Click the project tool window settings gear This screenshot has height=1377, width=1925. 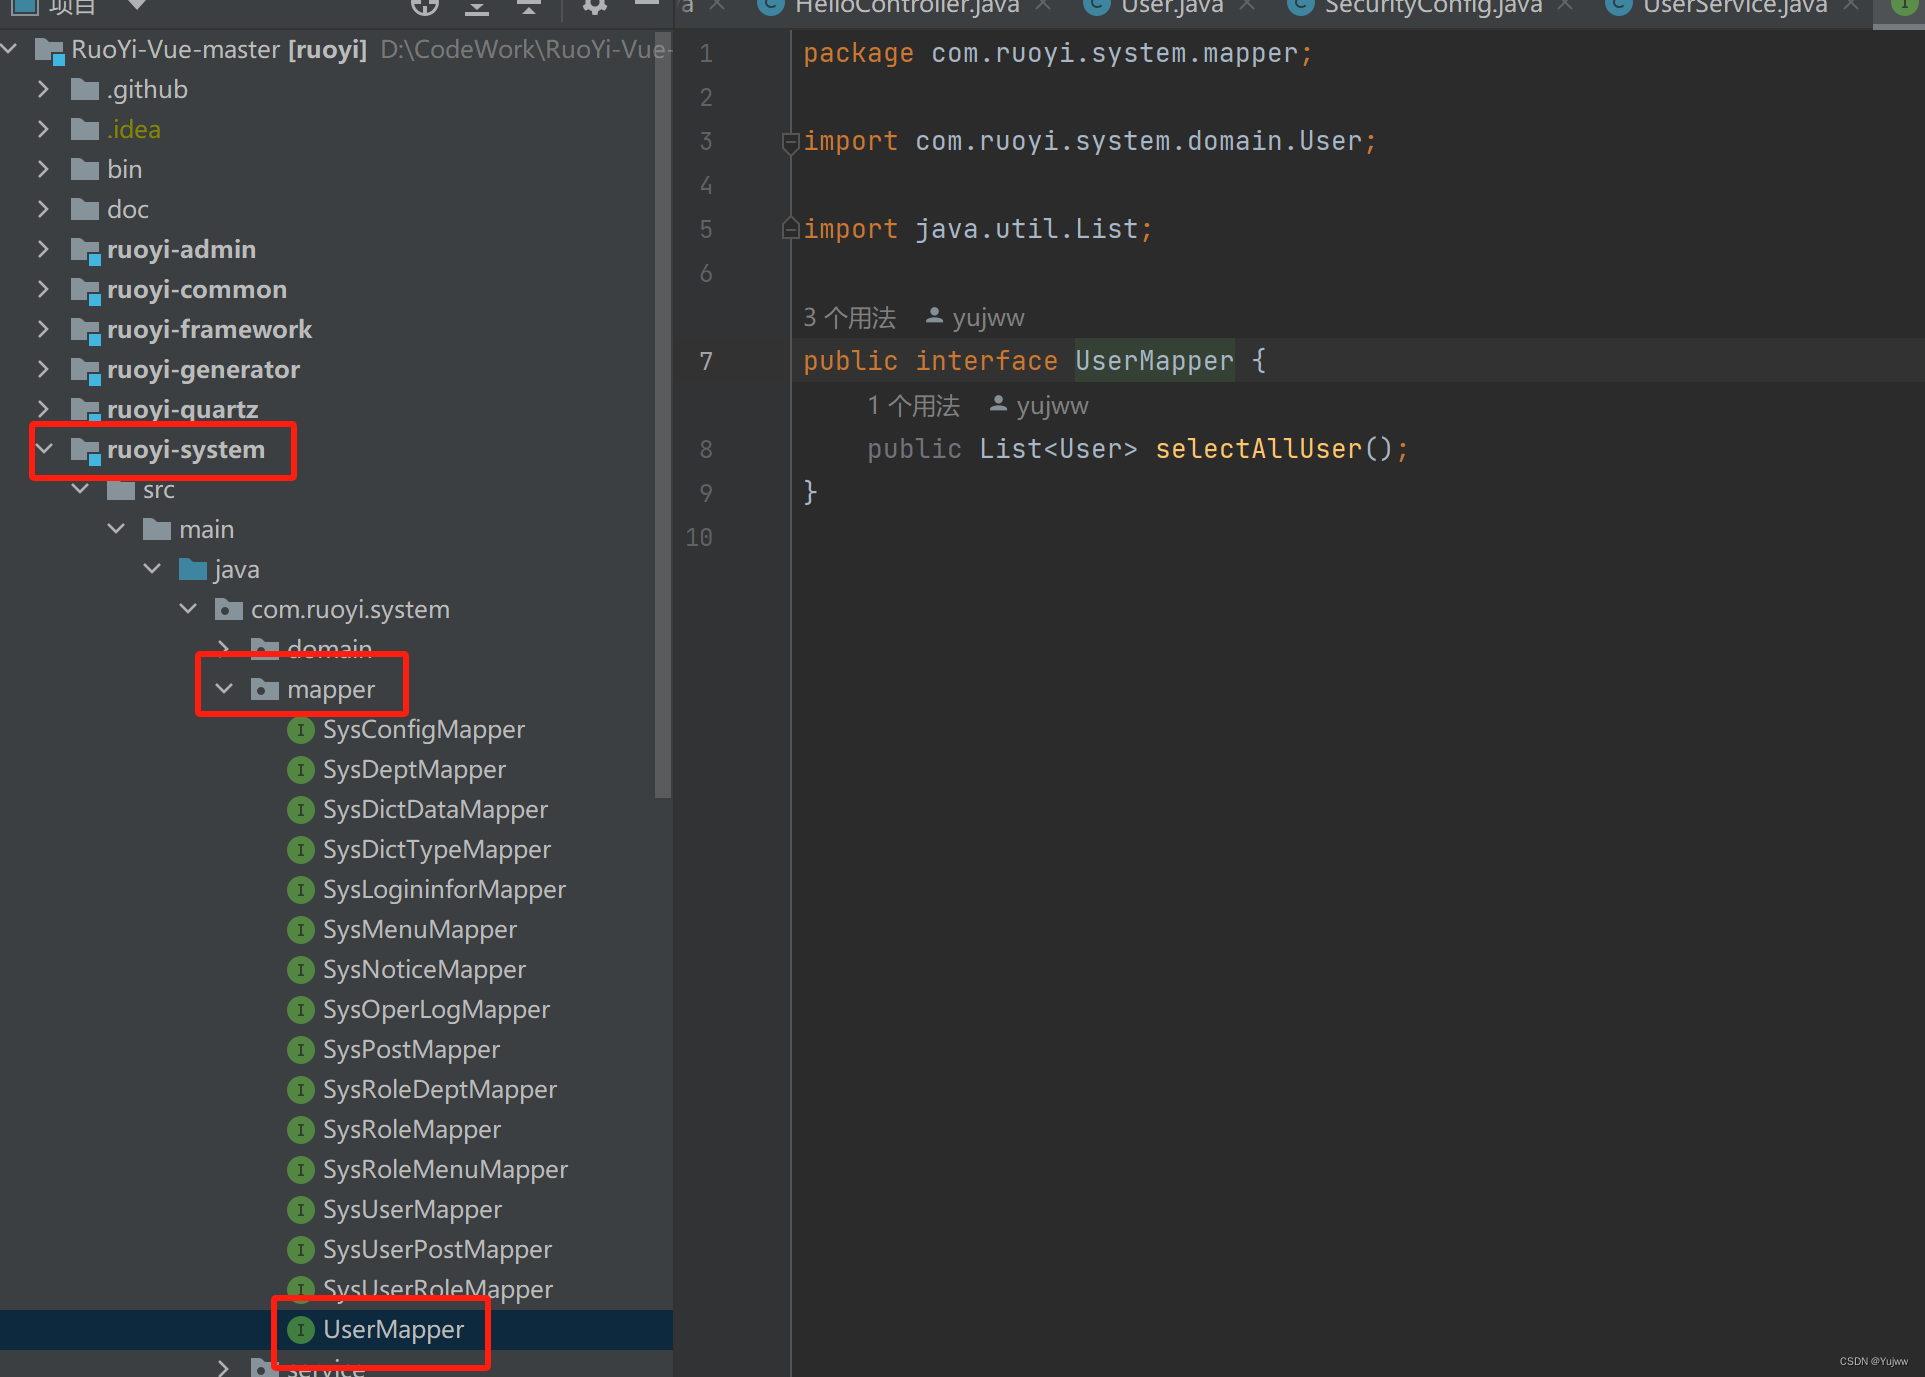point(594,7)
